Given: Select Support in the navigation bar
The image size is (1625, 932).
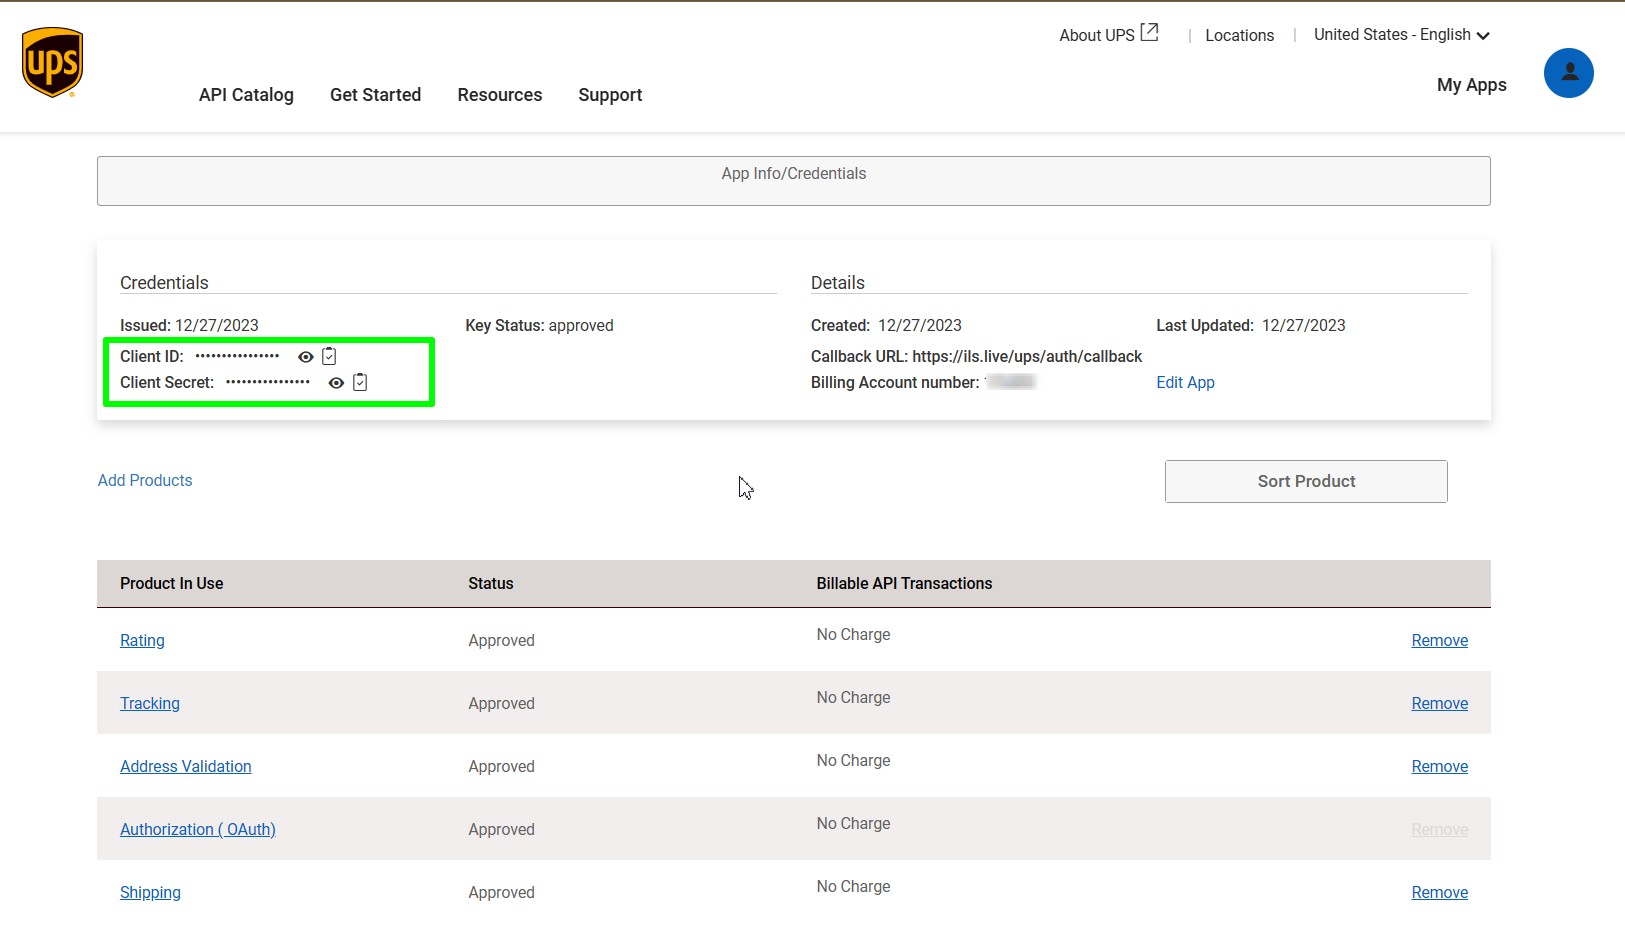Looking at the screenshot, I should coord(610,95).
